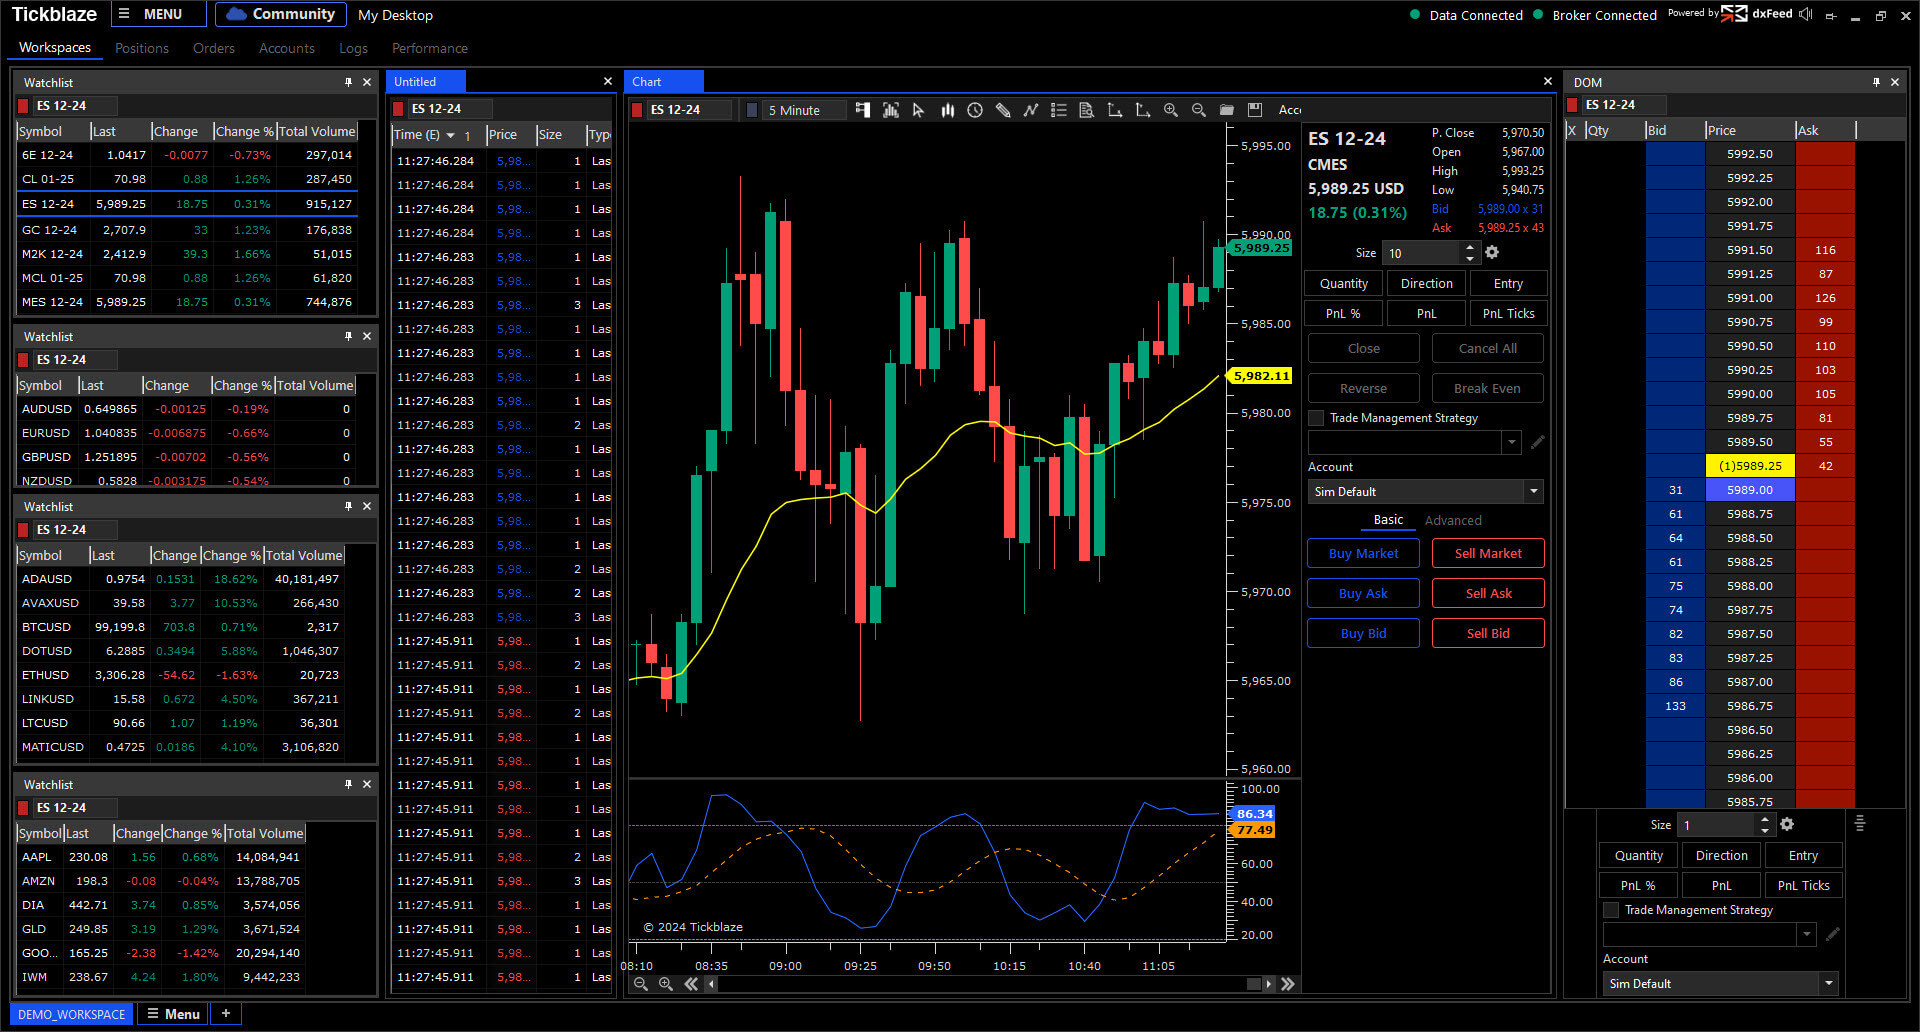Screen dimensions: 1920x1032
Task: Expand the 5 Minute timeframe dropdown
Action: tap(838, 110)
